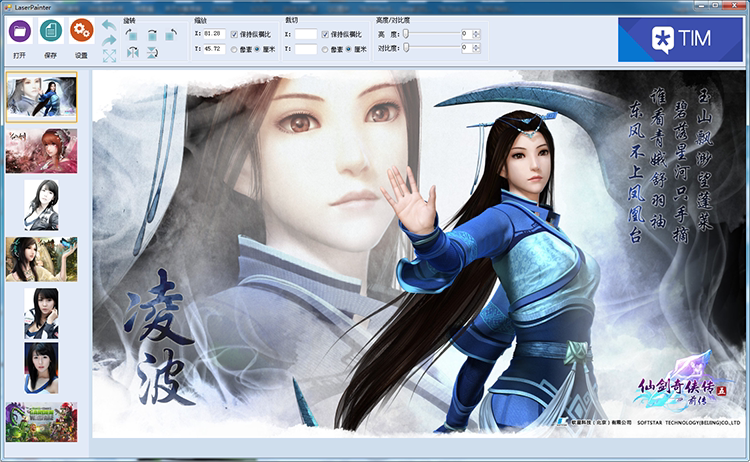Click the first rotate icon in rotate group
Screen dimensions: 750x462
132,34
